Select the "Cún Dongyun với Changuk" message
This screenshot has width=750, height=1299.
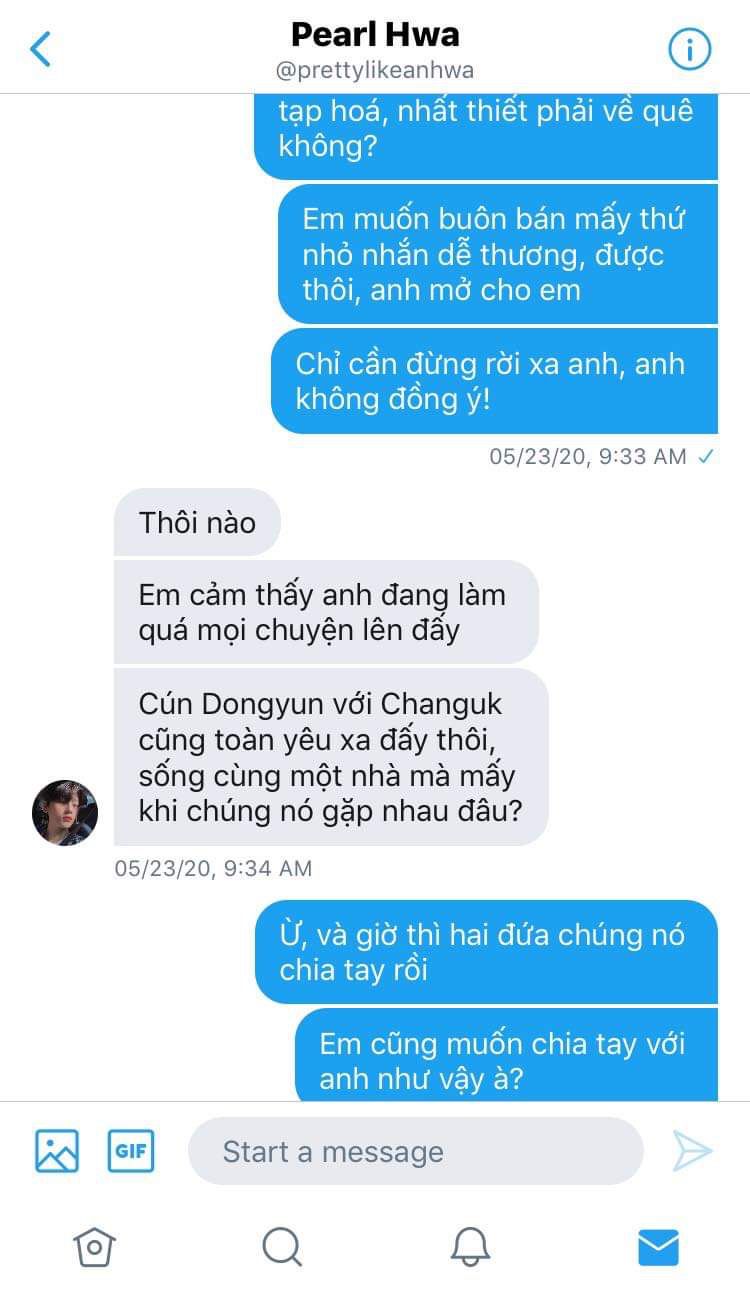click(x=331, y=757)
